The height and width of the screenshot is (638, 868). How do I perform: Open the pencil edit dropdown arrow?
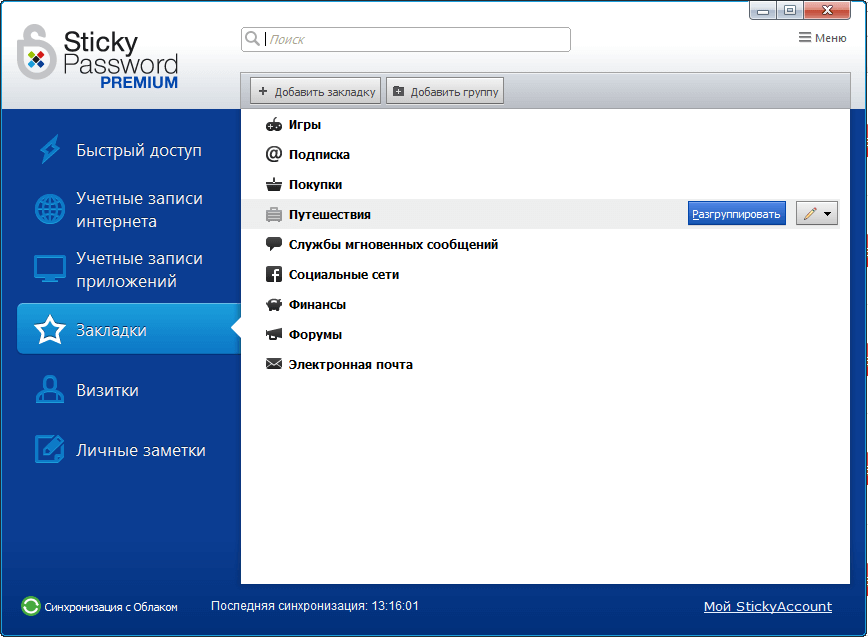[828, 212]
